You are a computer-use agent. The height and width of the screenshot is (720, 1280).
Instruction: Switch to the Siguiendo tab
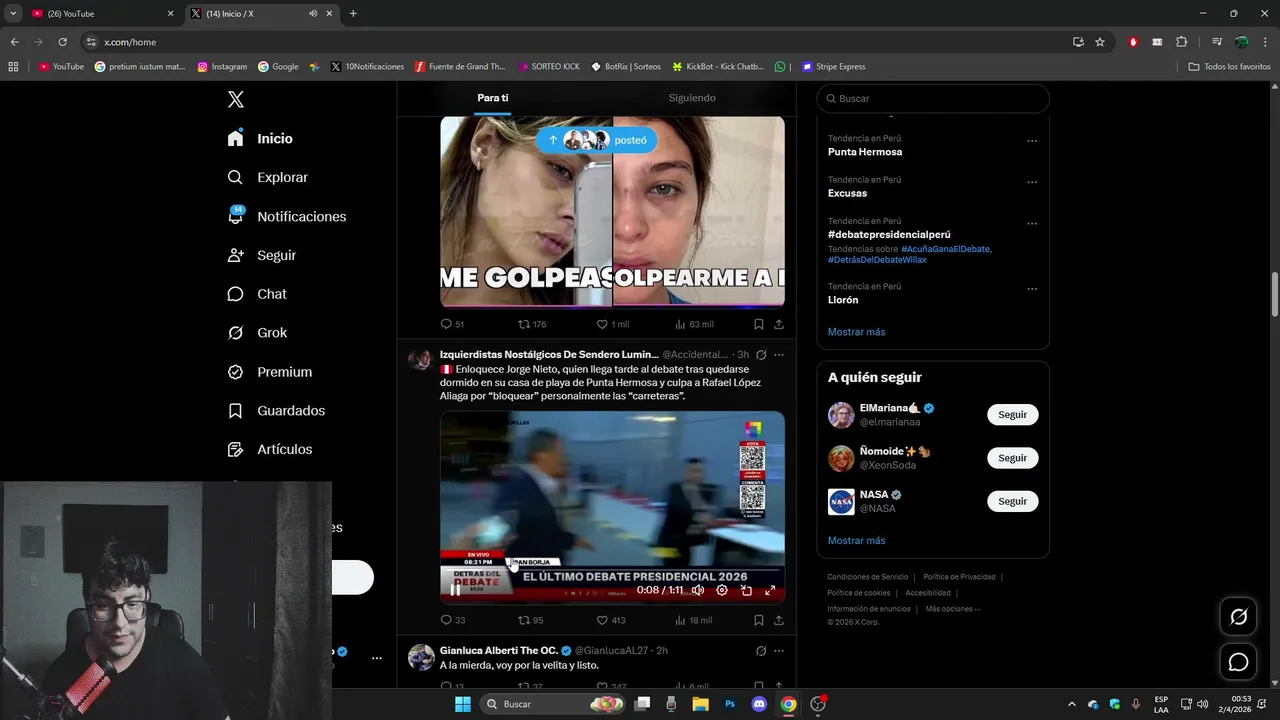(692, 98)
